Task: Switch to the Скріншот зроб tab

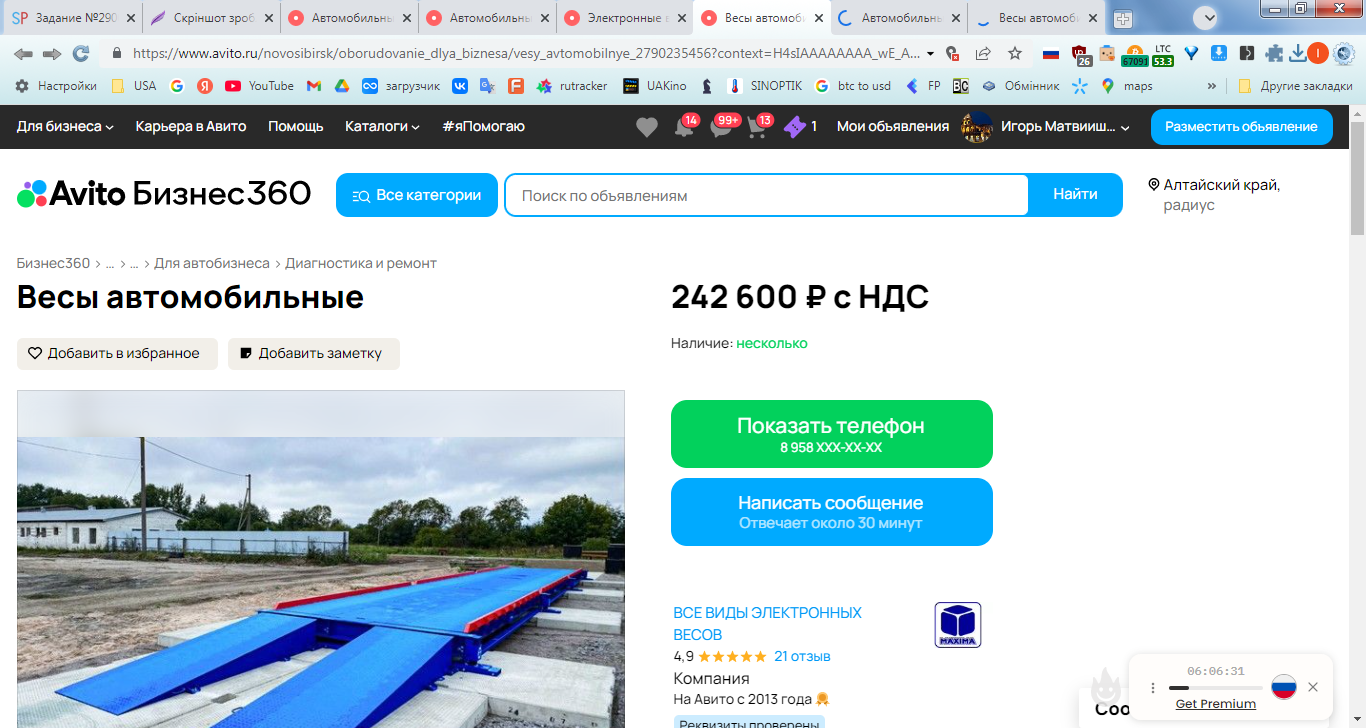Action: click(210, 18)
